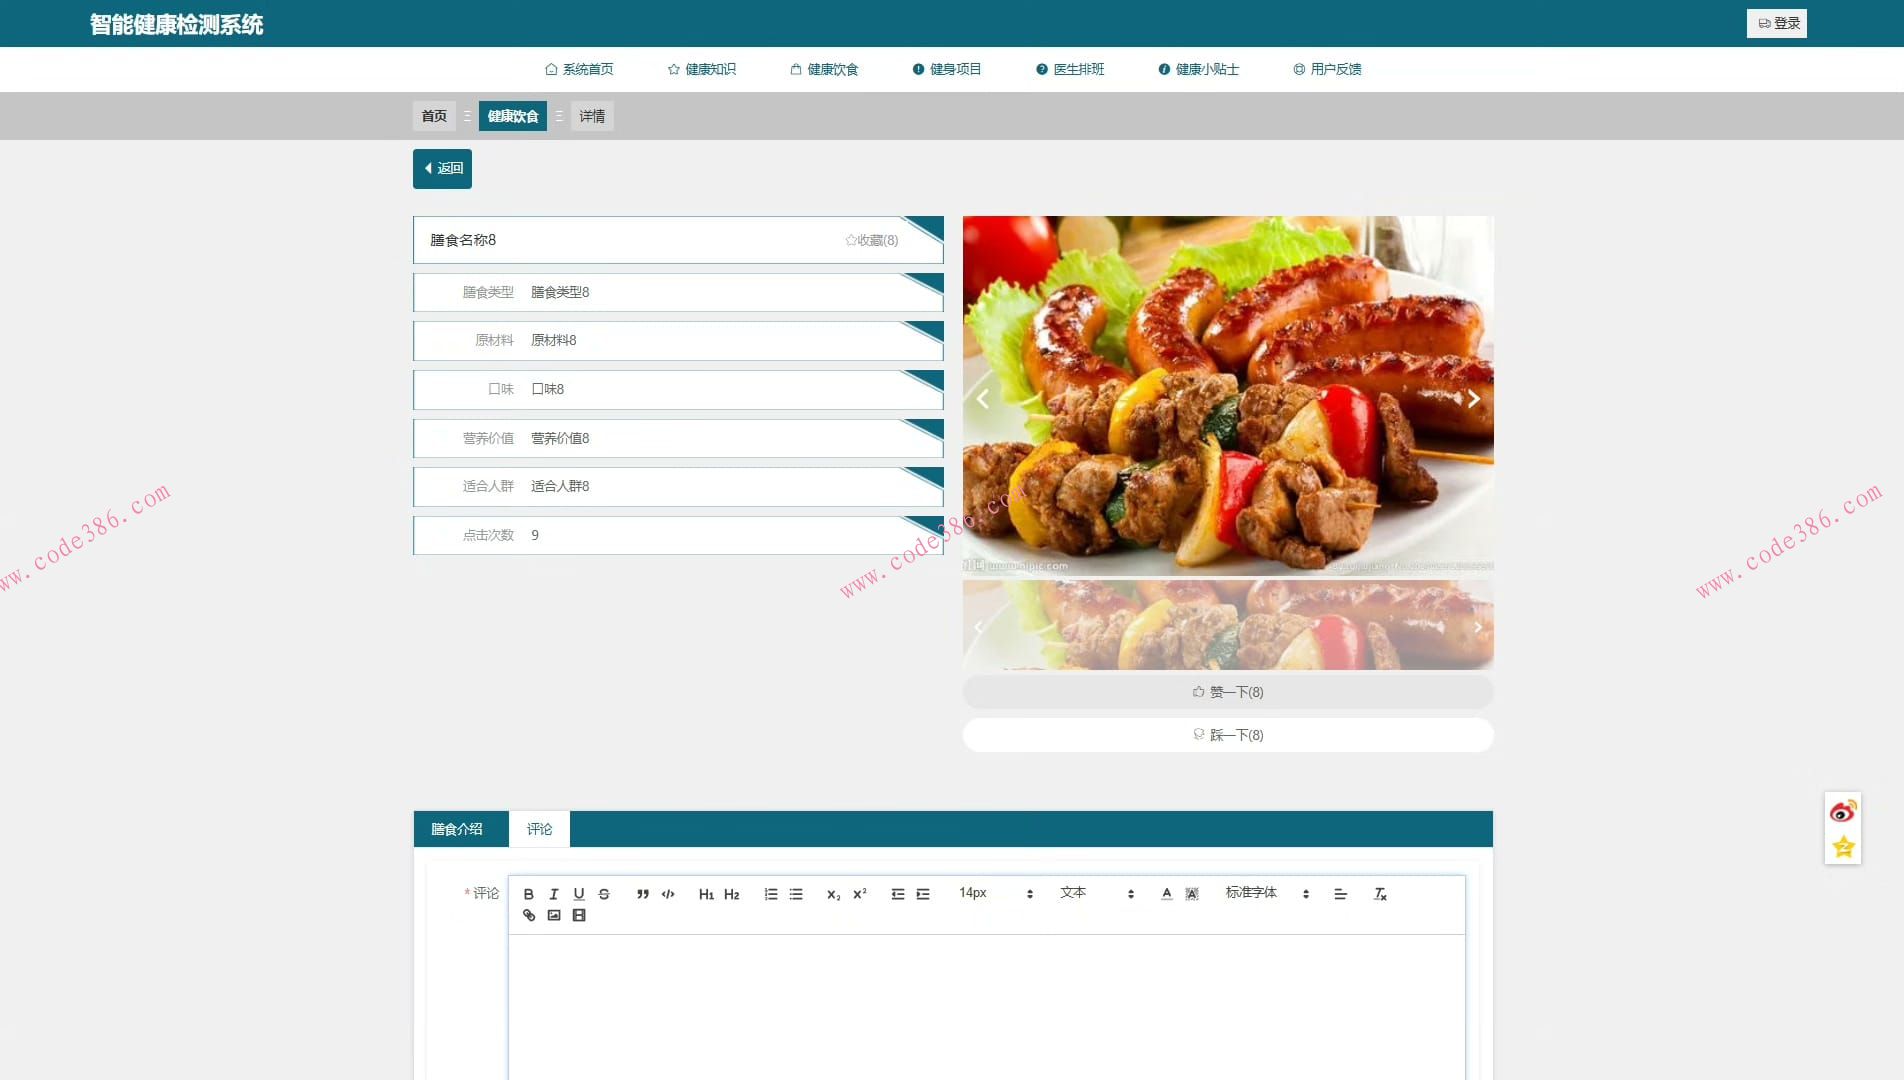Click the QQ Zone star share icon
1904x1080 pixels.
pos(1843,847)
